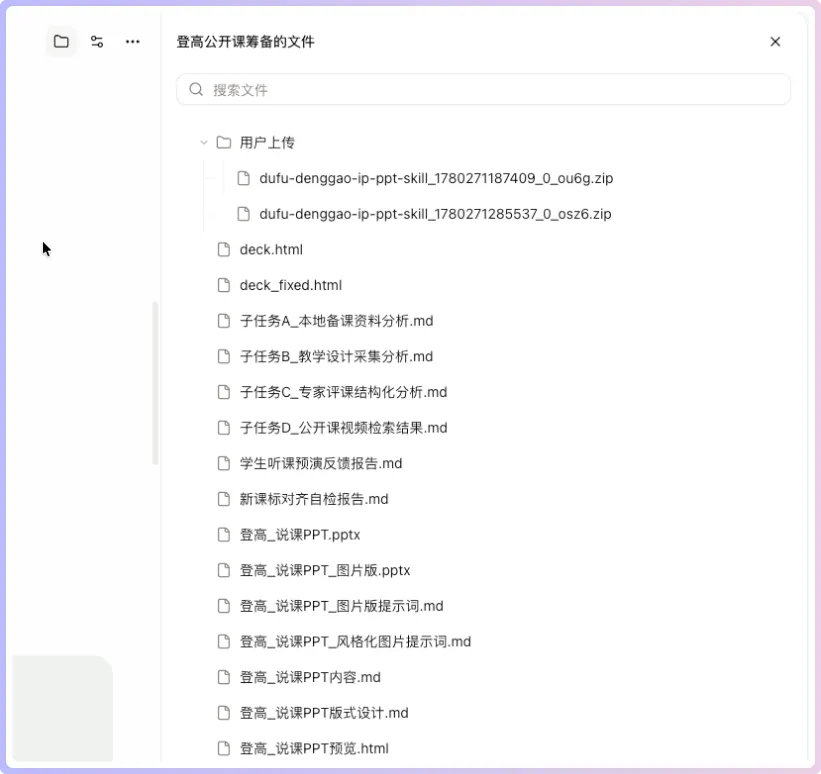Click file icon beside 登高_说课PPT预览.html
821x774 pixels.
[x=224, y=748]
